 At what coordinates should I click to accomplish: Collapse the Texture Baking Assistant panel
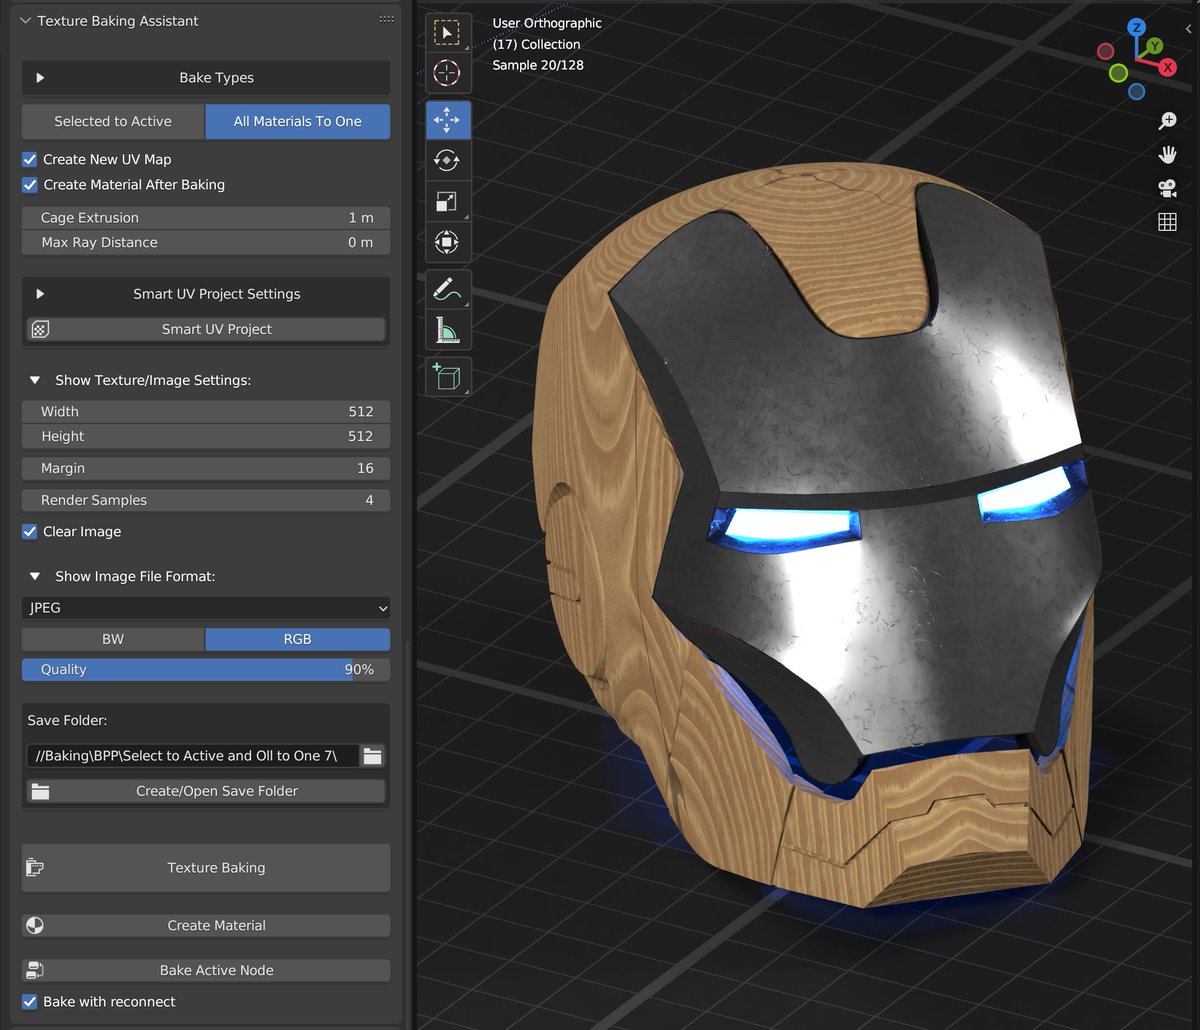pos(24,20)
